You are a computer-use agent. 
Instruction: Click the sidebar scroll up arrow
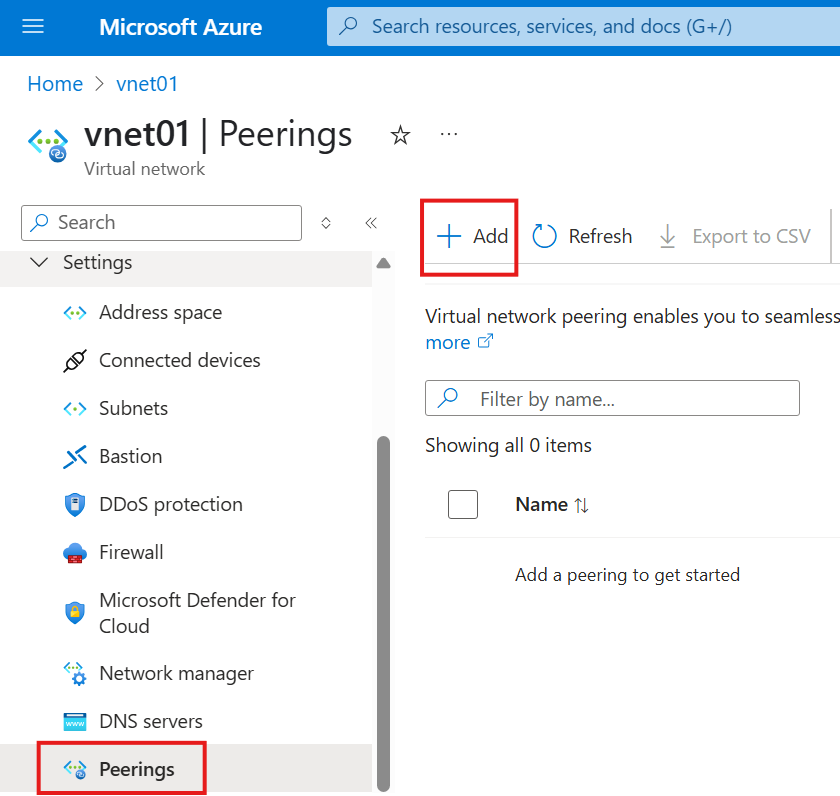click(384, 263)
